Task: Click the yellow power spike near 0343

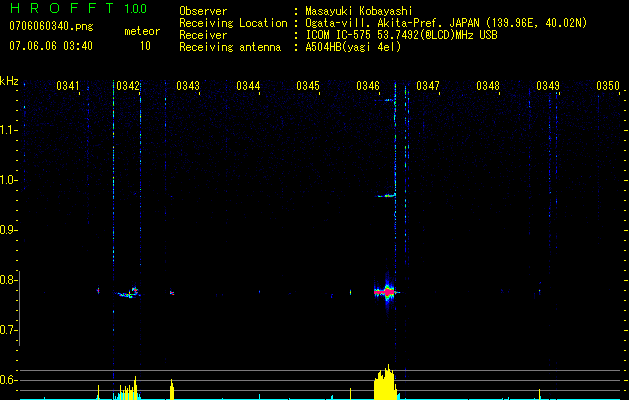Action: click(x=172, y=389)
